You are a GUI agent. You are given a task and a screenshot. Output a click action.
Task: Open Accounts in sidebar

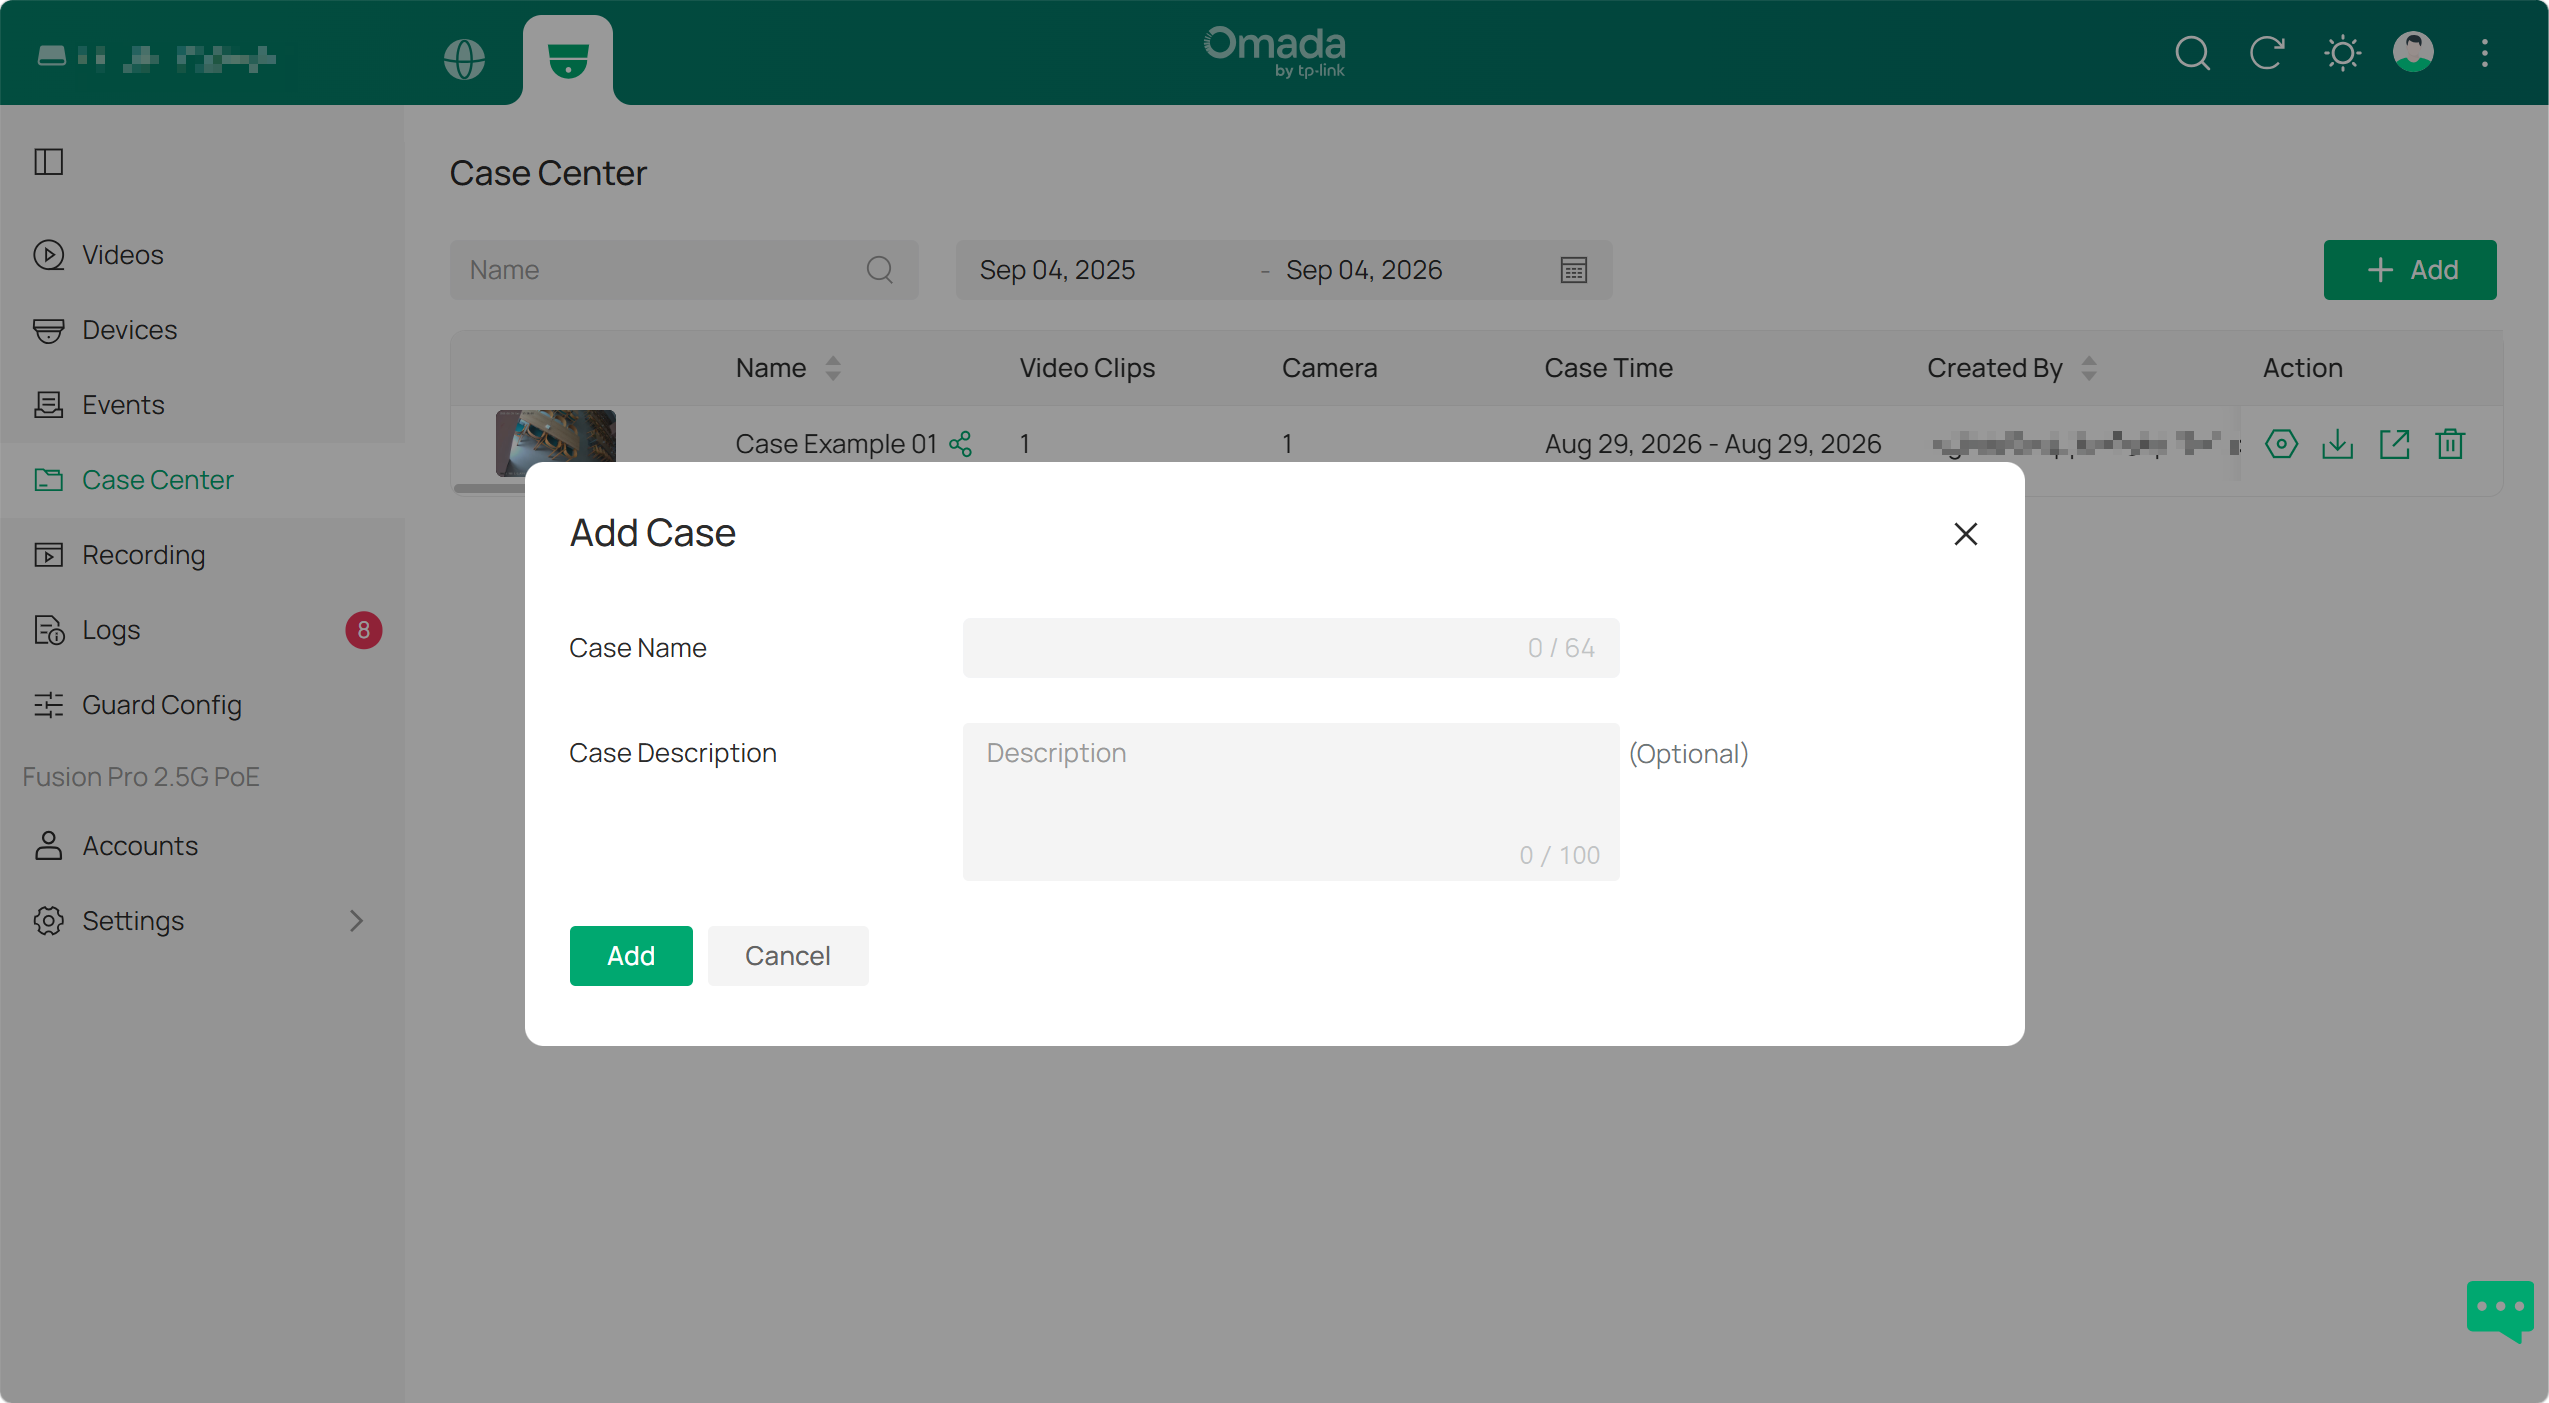pyautogui.click(x=202, y=846)
